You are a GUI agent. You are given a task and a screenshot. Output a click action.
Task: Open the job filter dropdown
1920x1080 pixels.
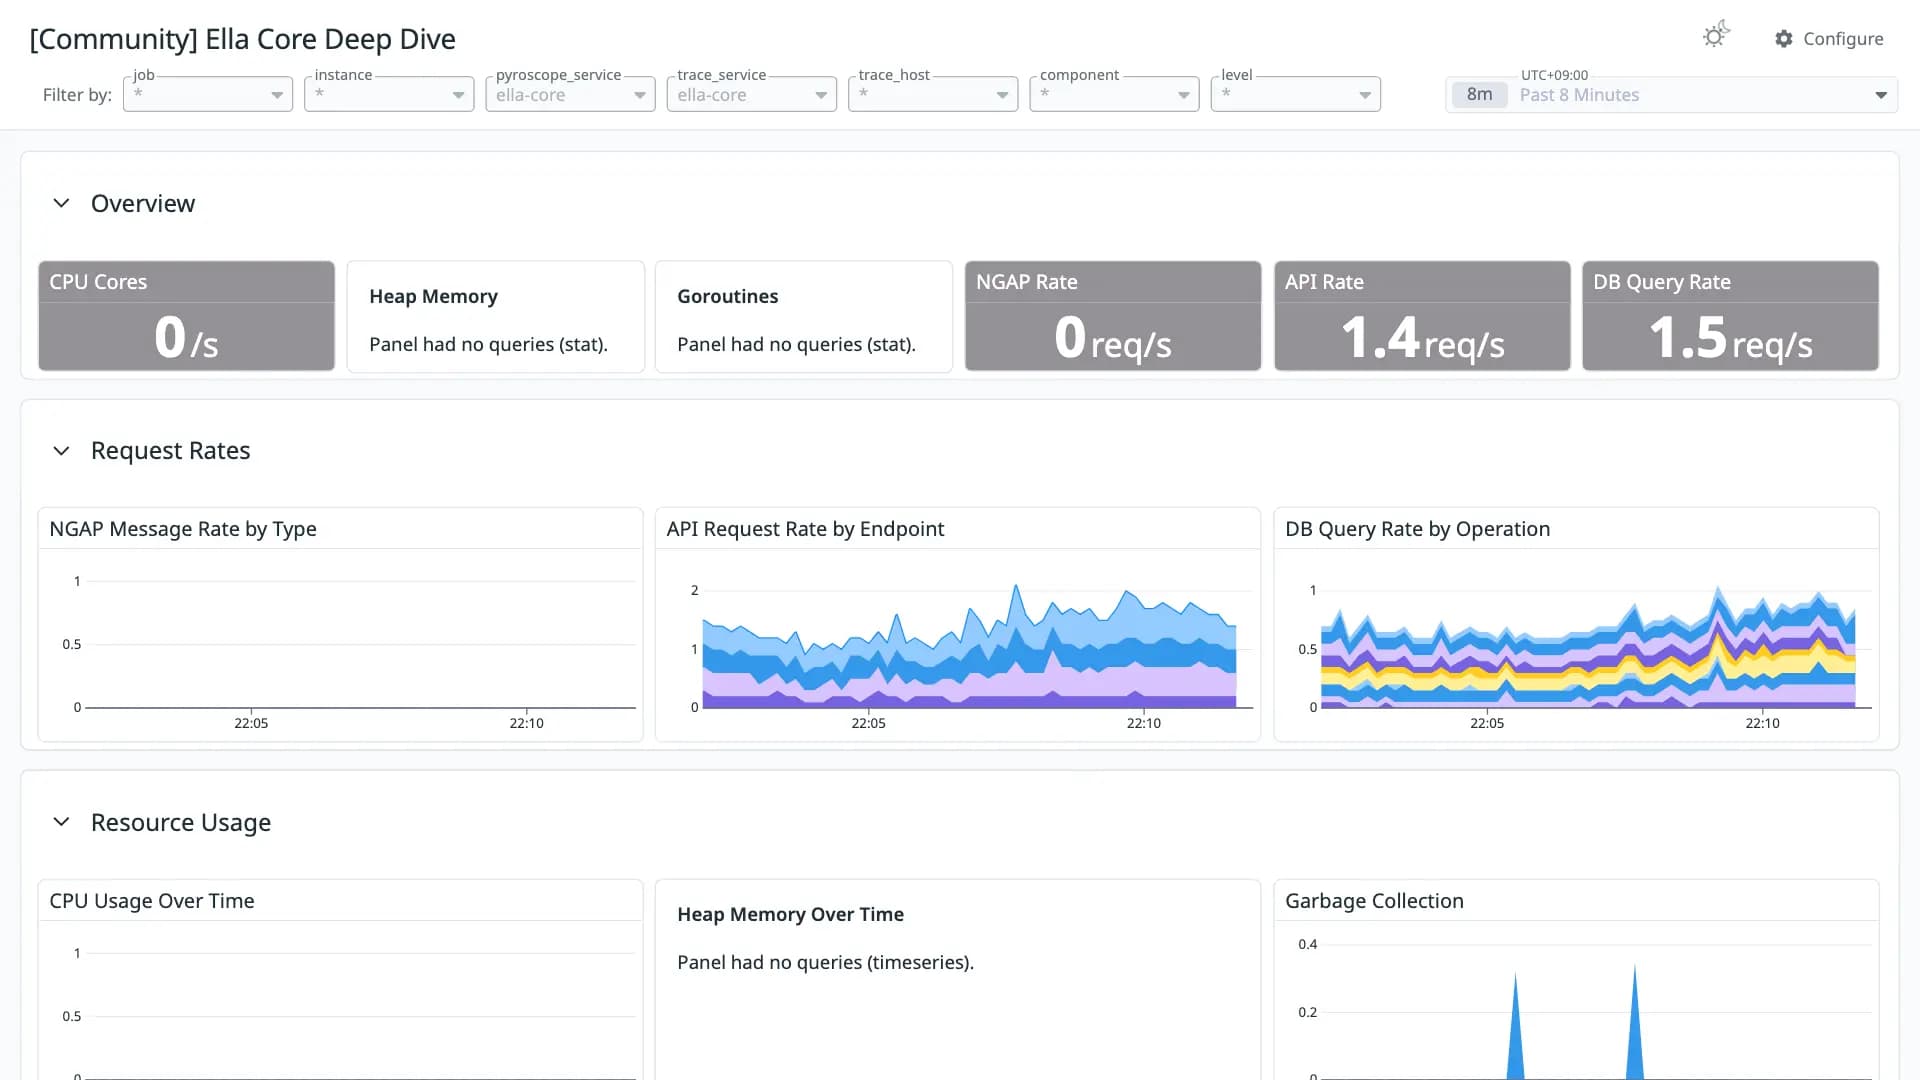click(208, 94)
